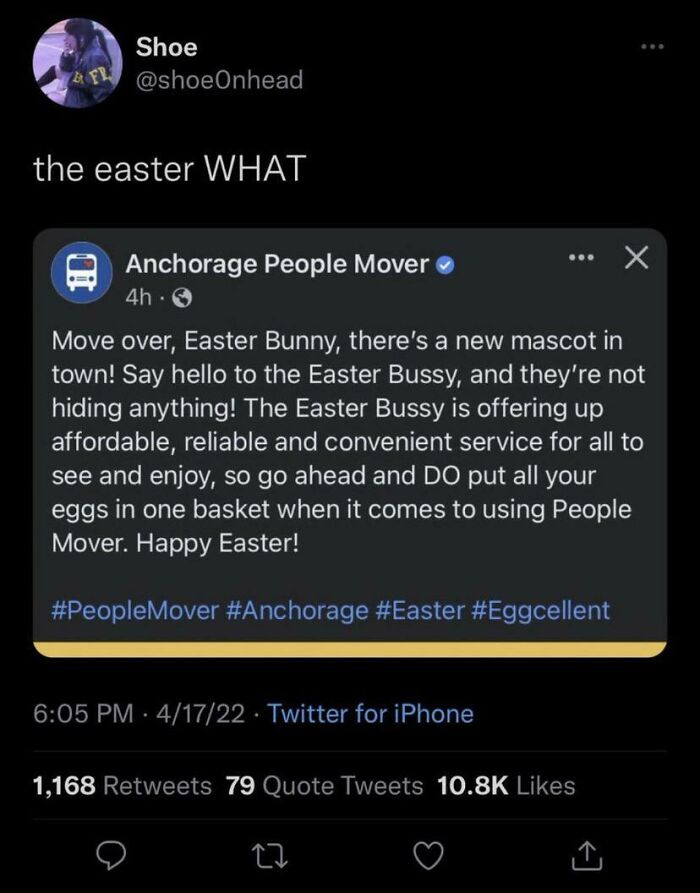Open the Twitter for iPhone source link
700x893 pixels.
[x=370, y=713]
